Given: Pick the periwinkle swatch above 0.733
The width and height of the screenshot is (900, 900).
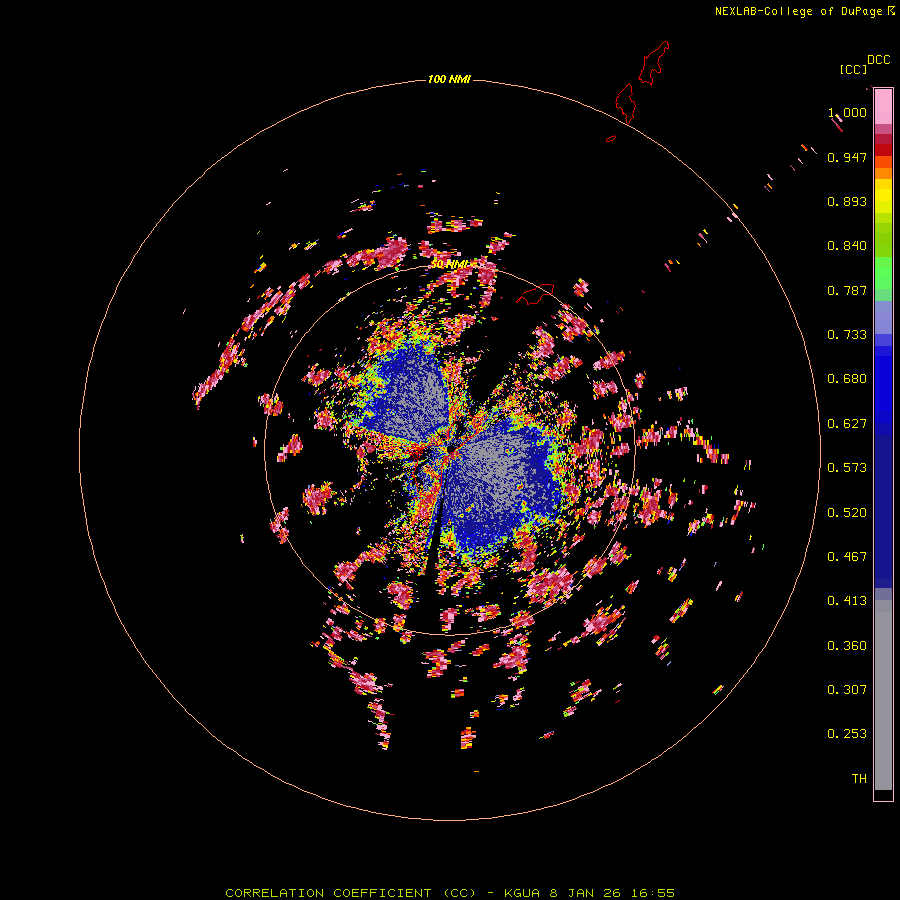Looking at the screenshot, I should (x=883, y=318).
